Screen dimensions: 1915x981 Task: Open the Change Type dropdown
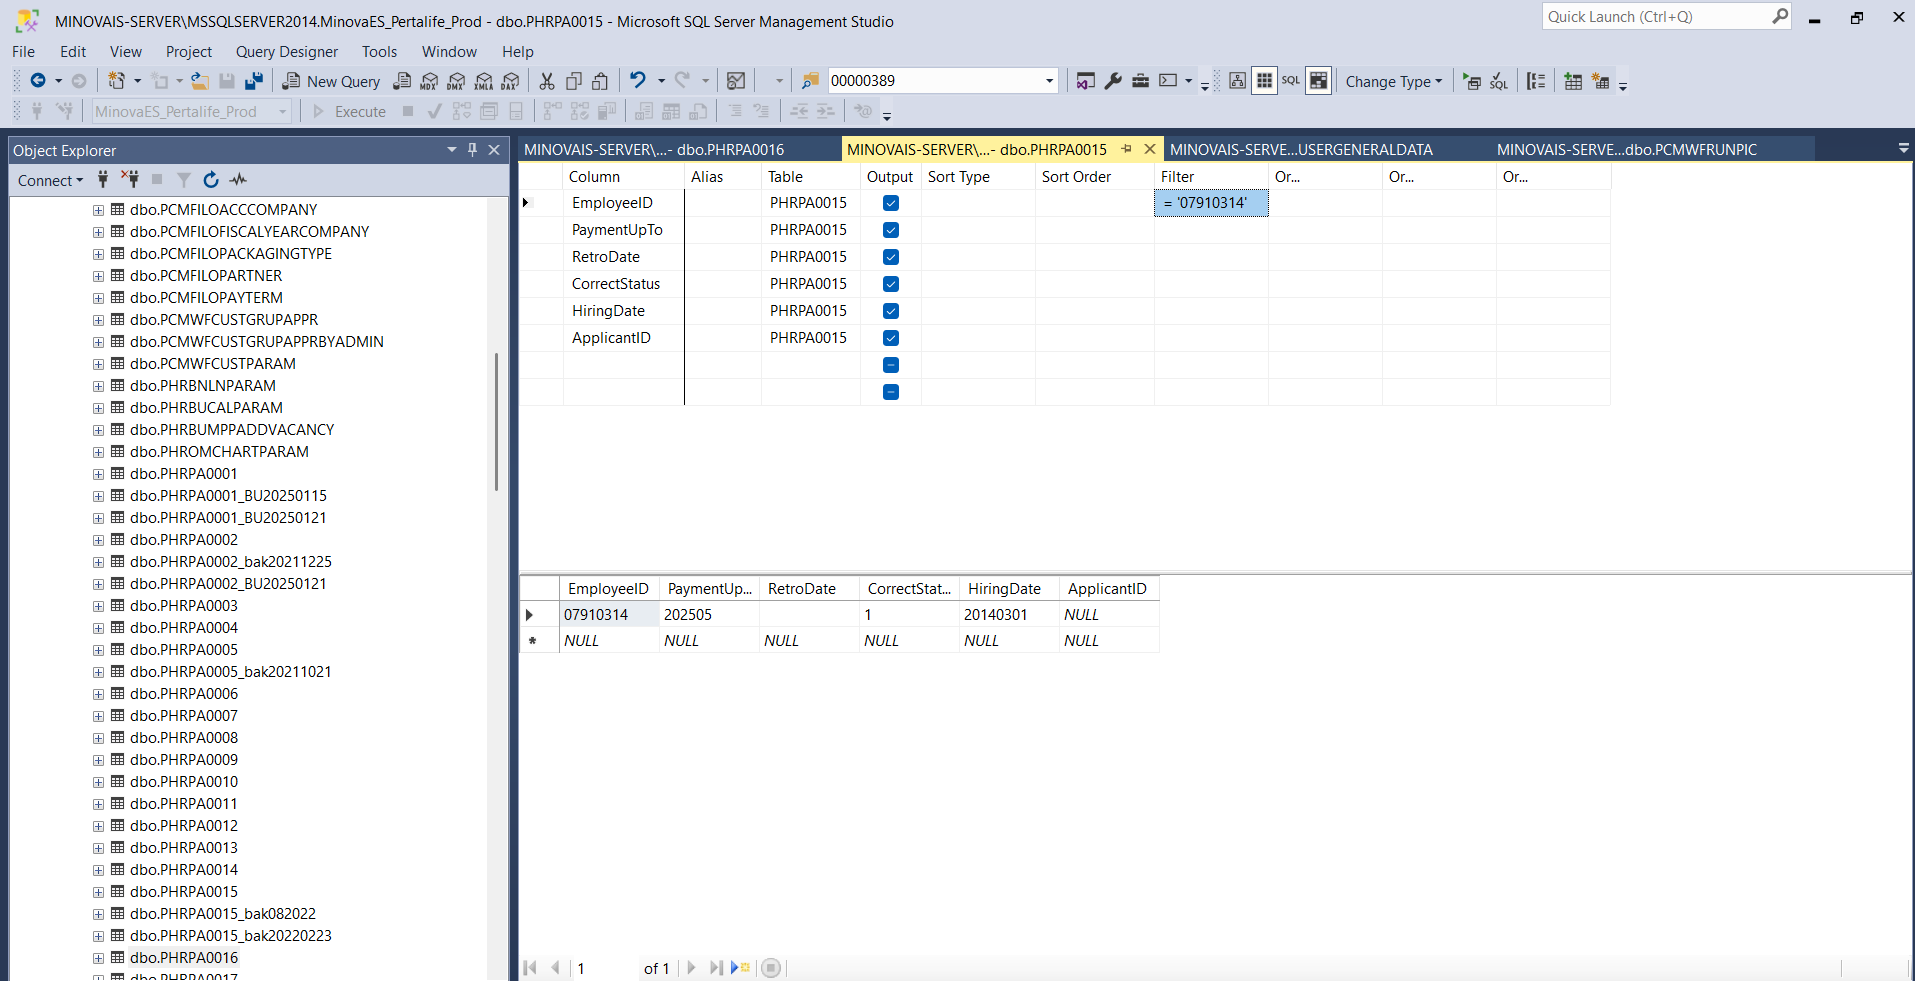point(1393,82)
